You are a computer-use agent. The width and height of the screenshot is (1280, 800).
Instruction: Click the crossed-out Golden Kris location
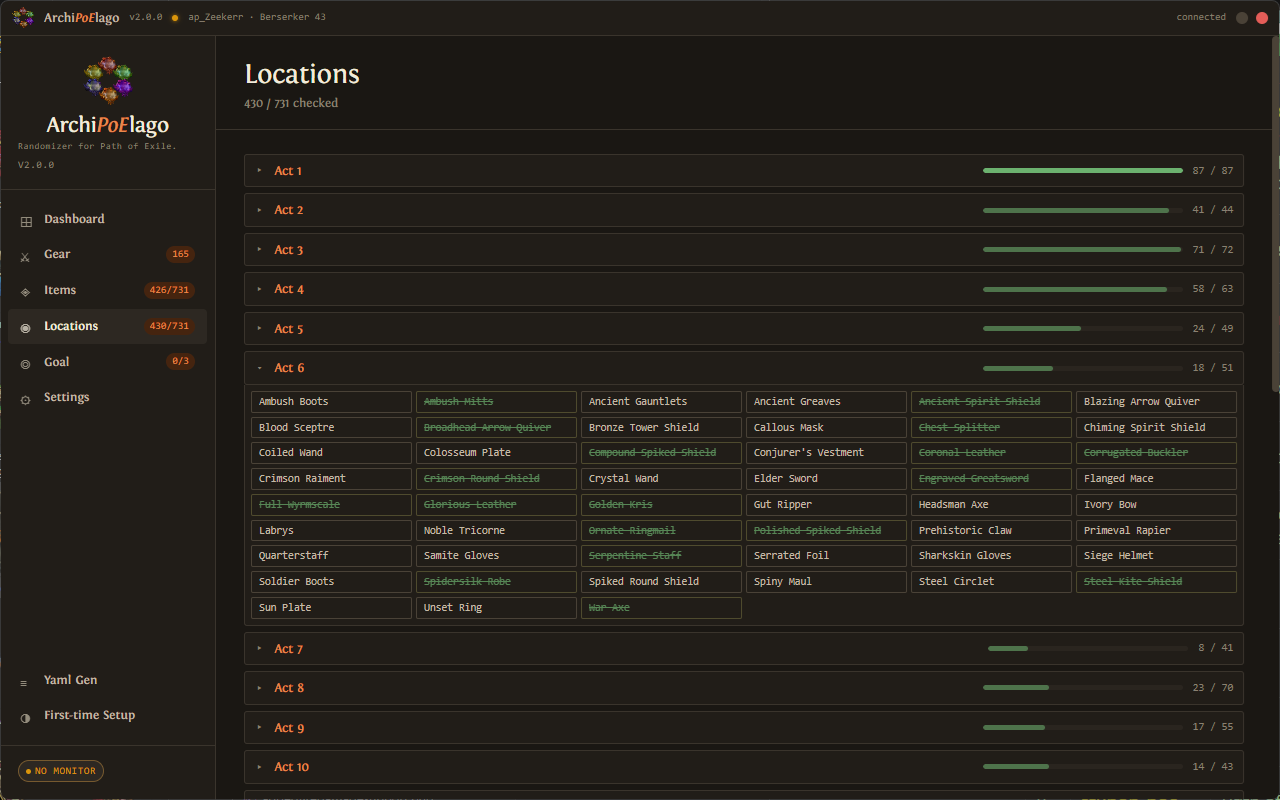click(x=661, y=505)
